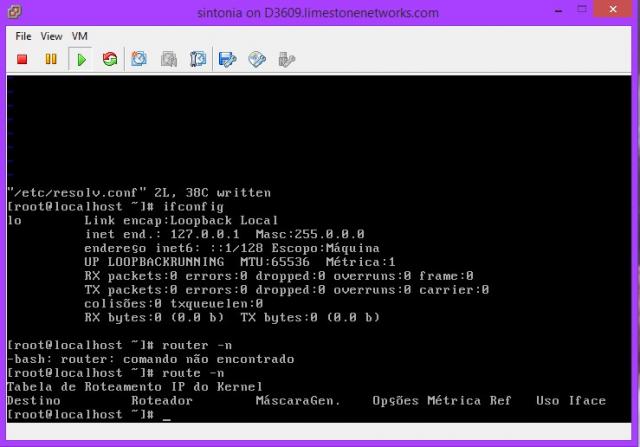
Task: Click 'MáscaraGen.' column header
Action: (x=298, y=401)
